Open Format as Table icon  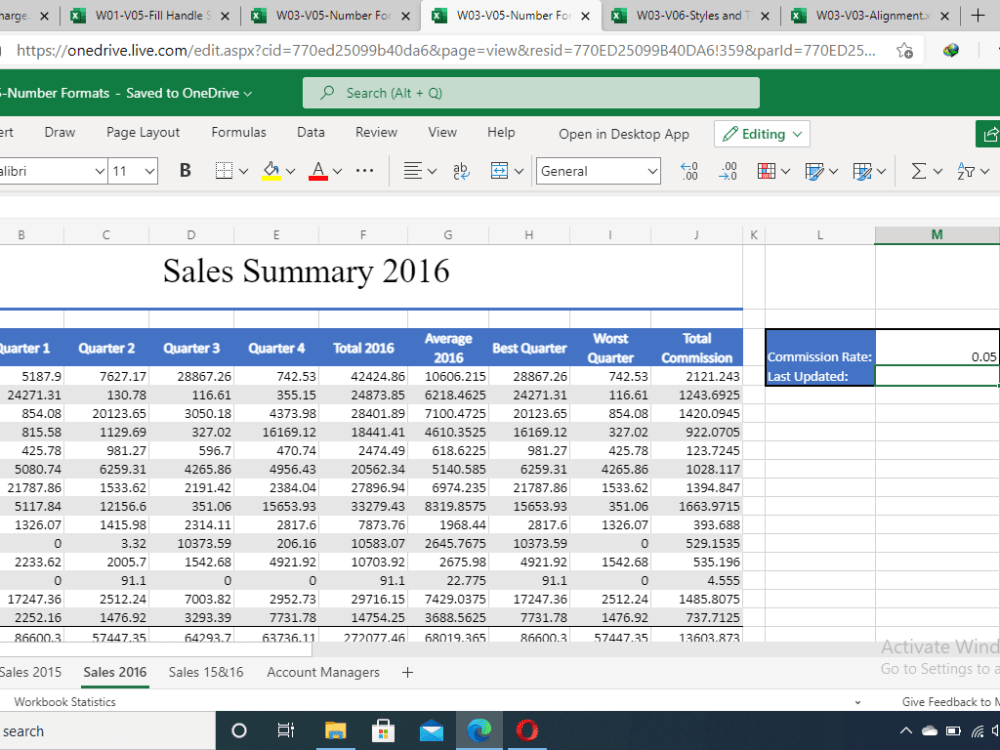(814, 171)
